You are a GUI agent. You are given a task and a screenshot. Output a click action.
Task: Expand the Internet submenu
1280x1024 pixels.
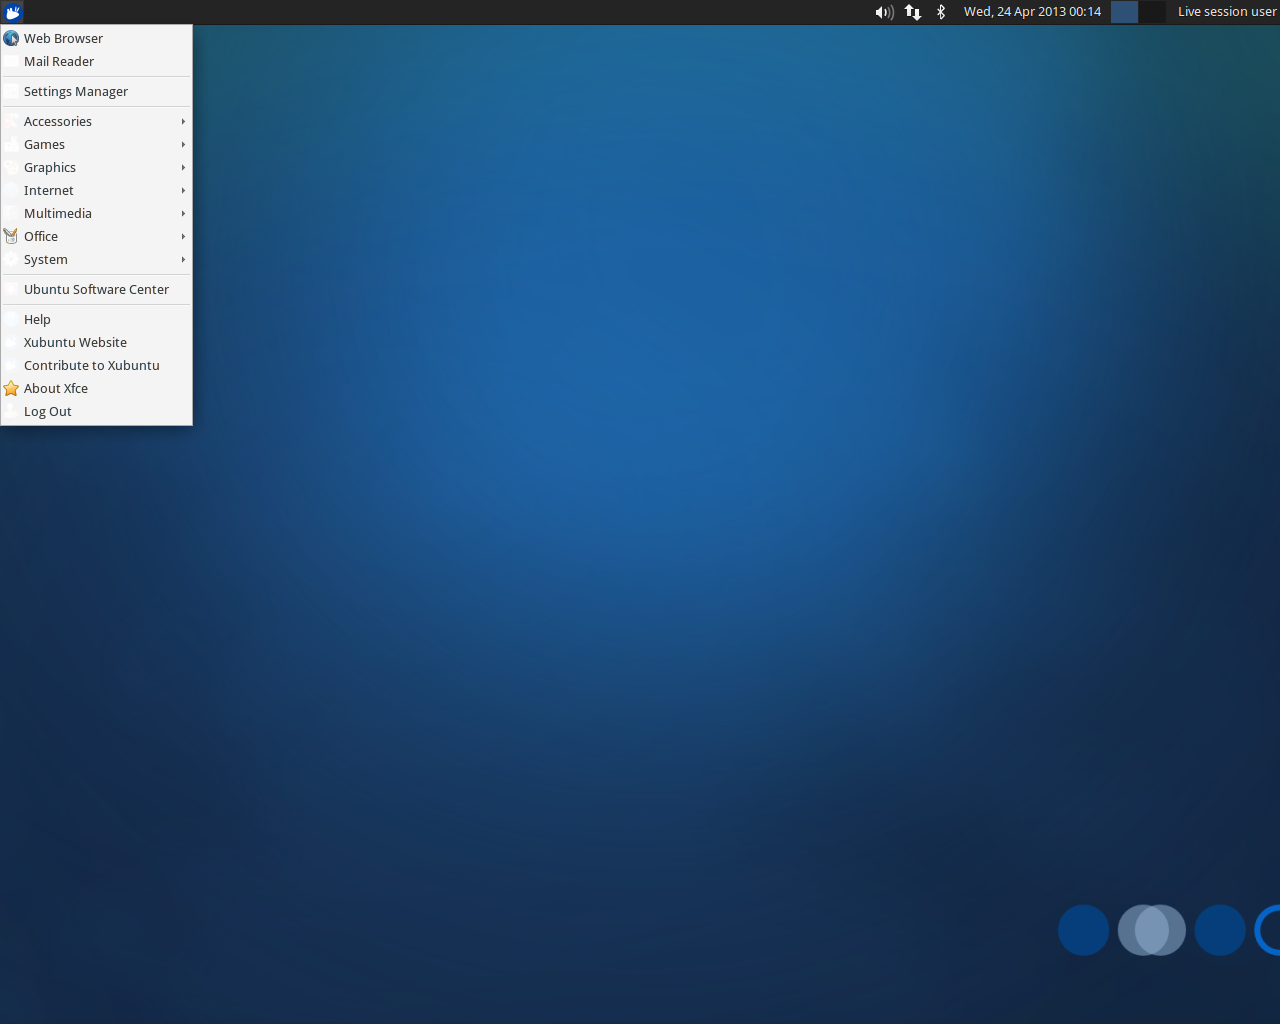pos(96,190)
